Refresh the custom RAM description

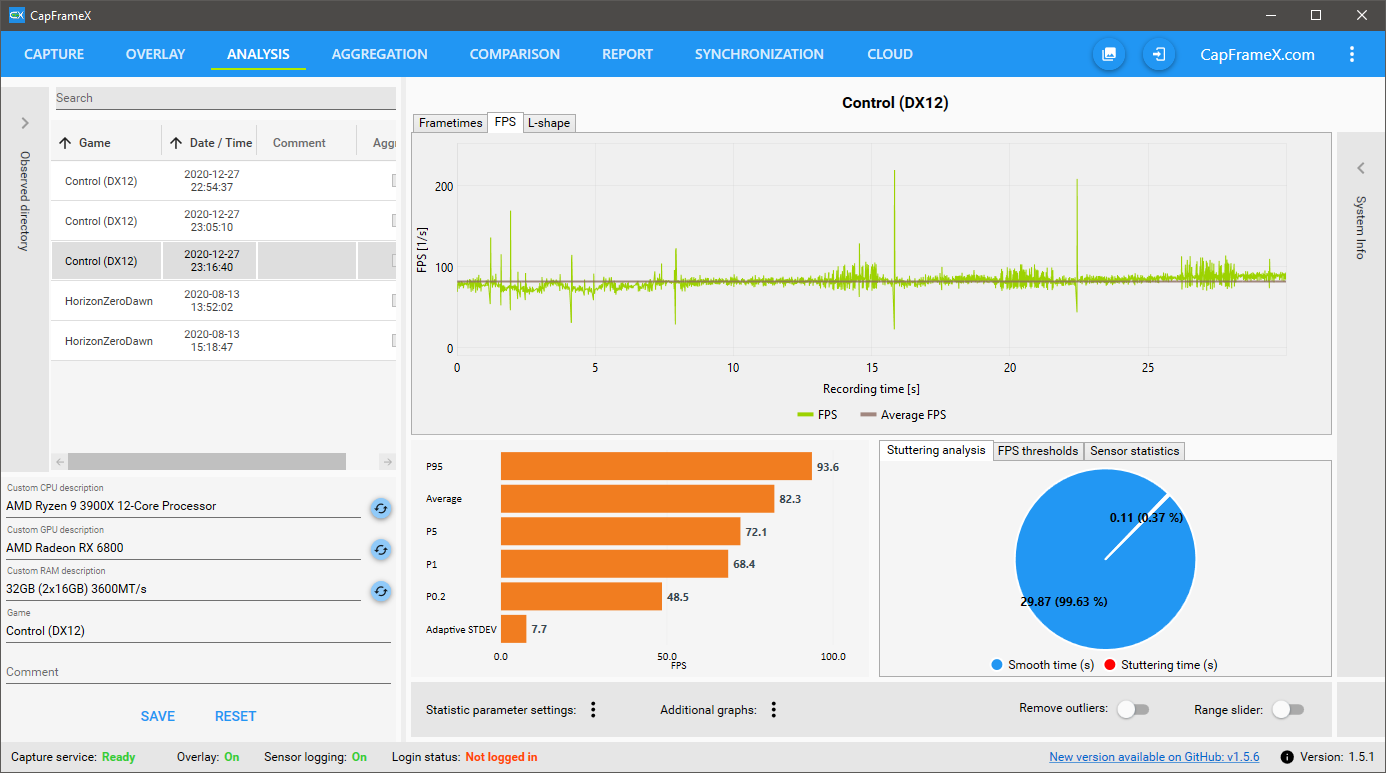[380, 591]
